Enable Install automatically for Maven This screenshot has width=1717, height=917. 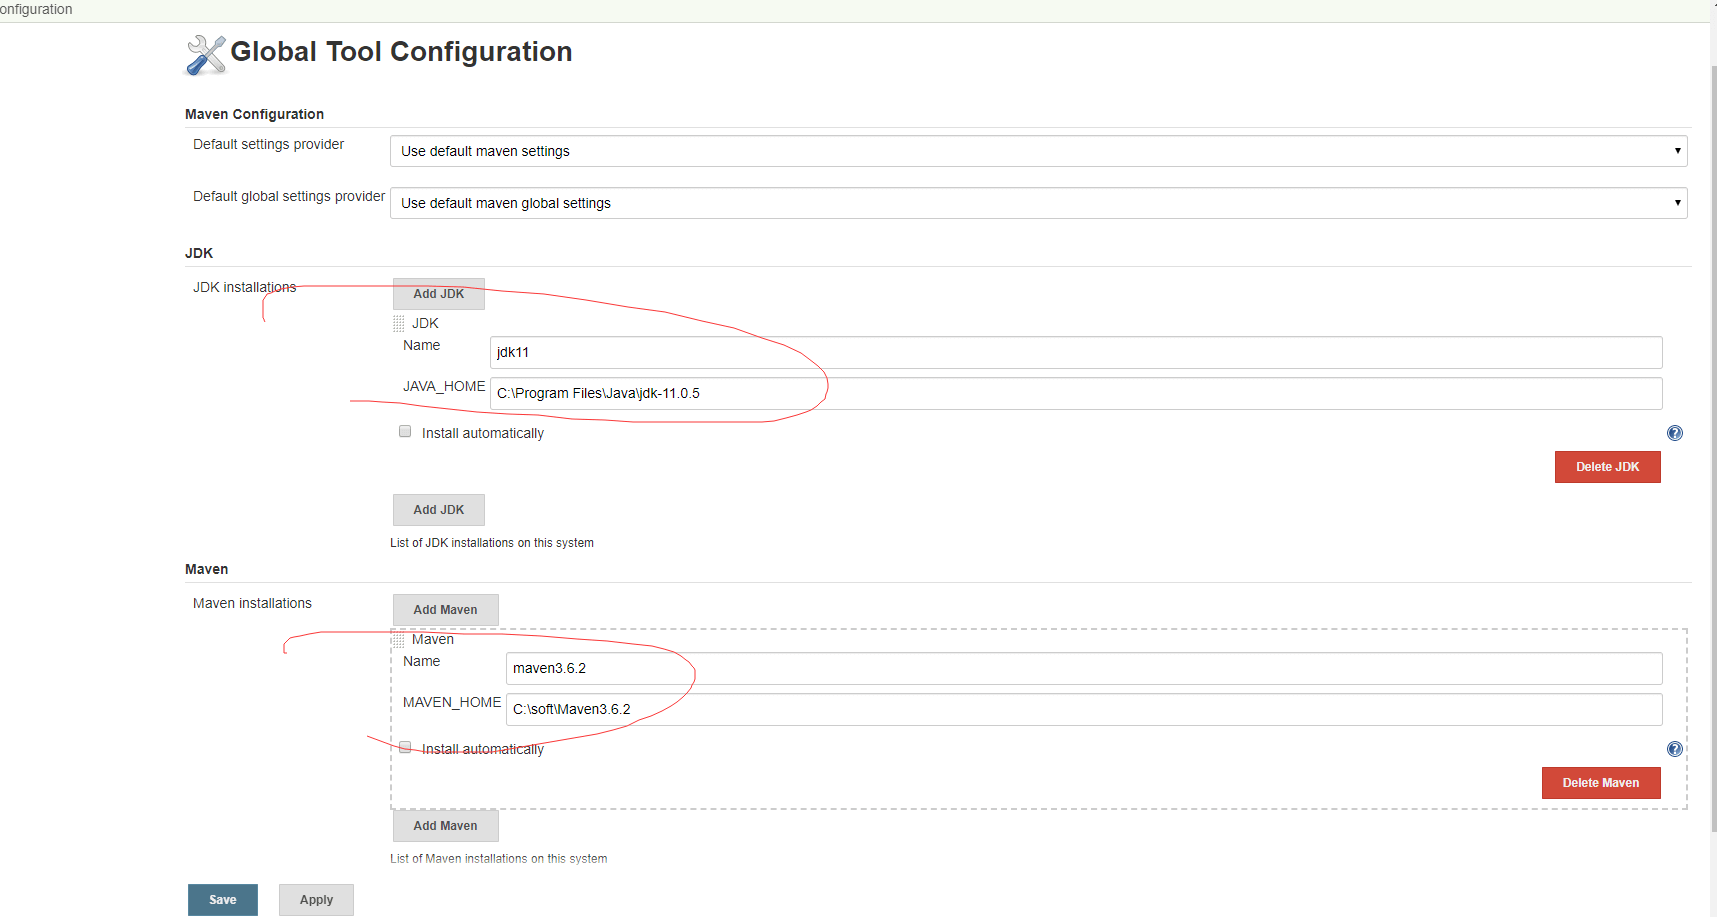click(x=405, y=747)
